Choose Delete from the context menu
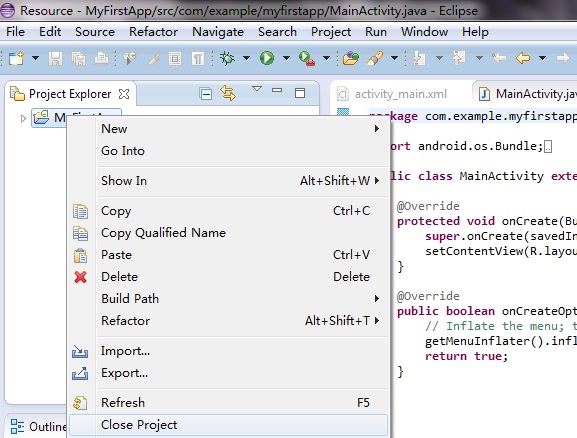Screen dimensions: 577x438 [229, 277]
